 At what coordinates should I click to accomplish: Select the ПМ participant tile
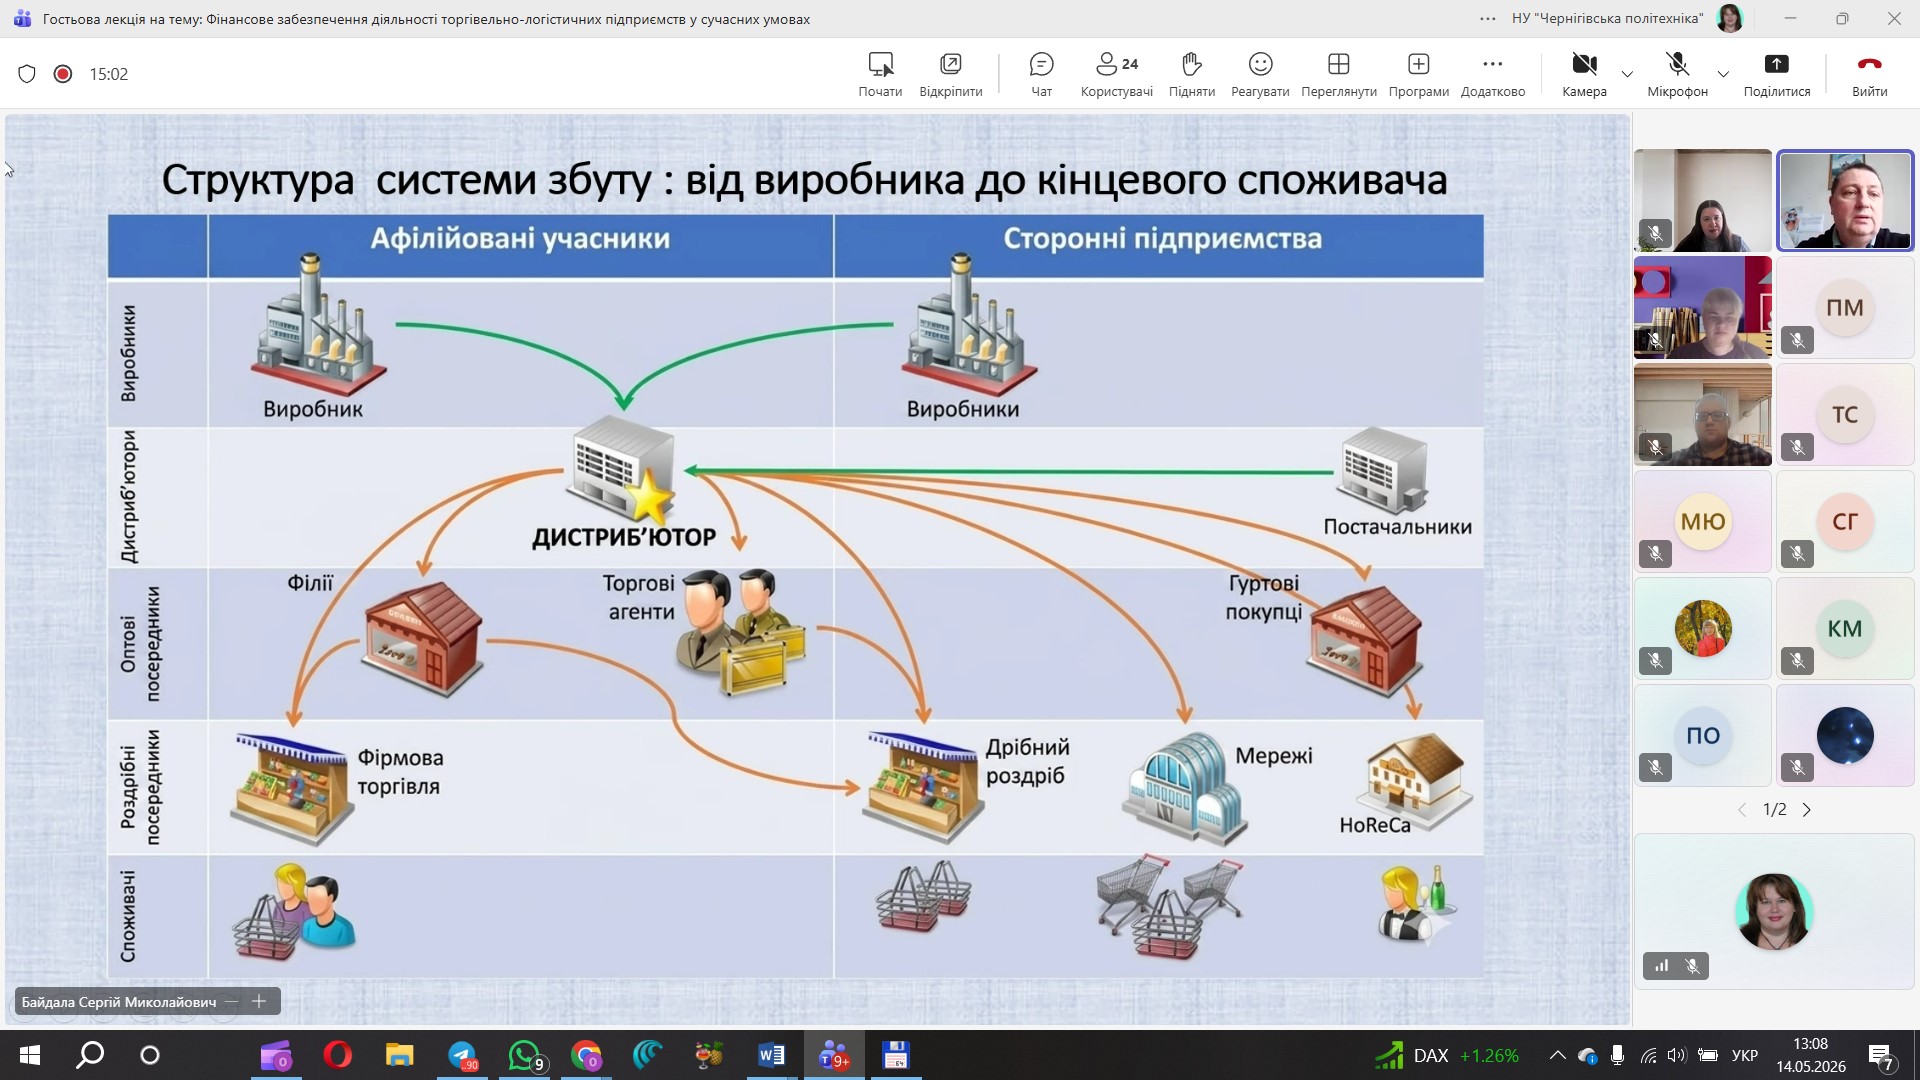click(1845, 307)
